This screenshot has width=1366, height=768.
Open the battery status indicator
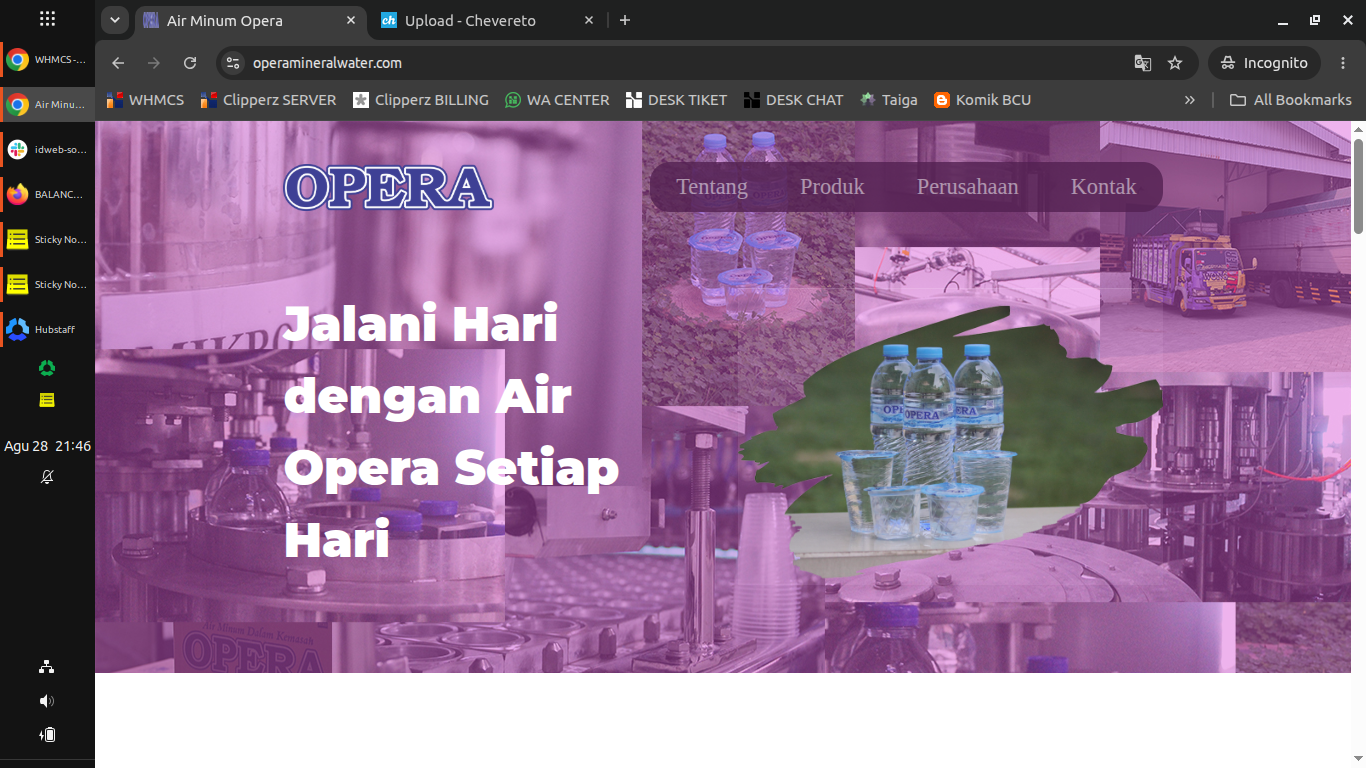pos(47,735)
